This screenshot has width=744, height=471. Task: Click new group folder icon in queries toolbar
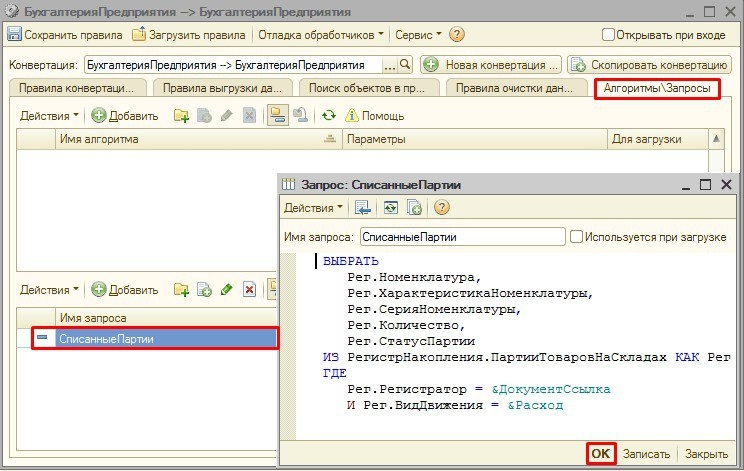tap(181, 290)
